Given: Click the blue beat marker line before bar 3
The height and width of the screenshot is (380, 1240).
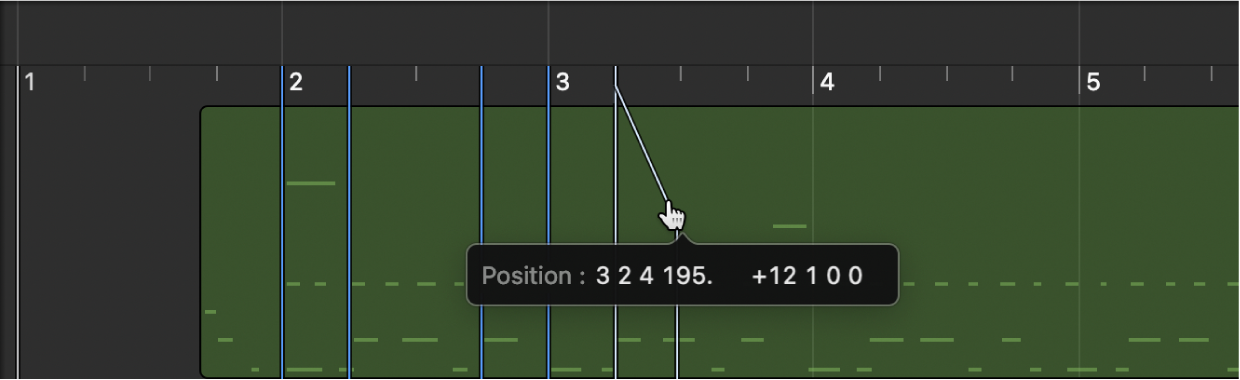Looking at the screenshot, I should pyautogui.click(x=481, y=222).
